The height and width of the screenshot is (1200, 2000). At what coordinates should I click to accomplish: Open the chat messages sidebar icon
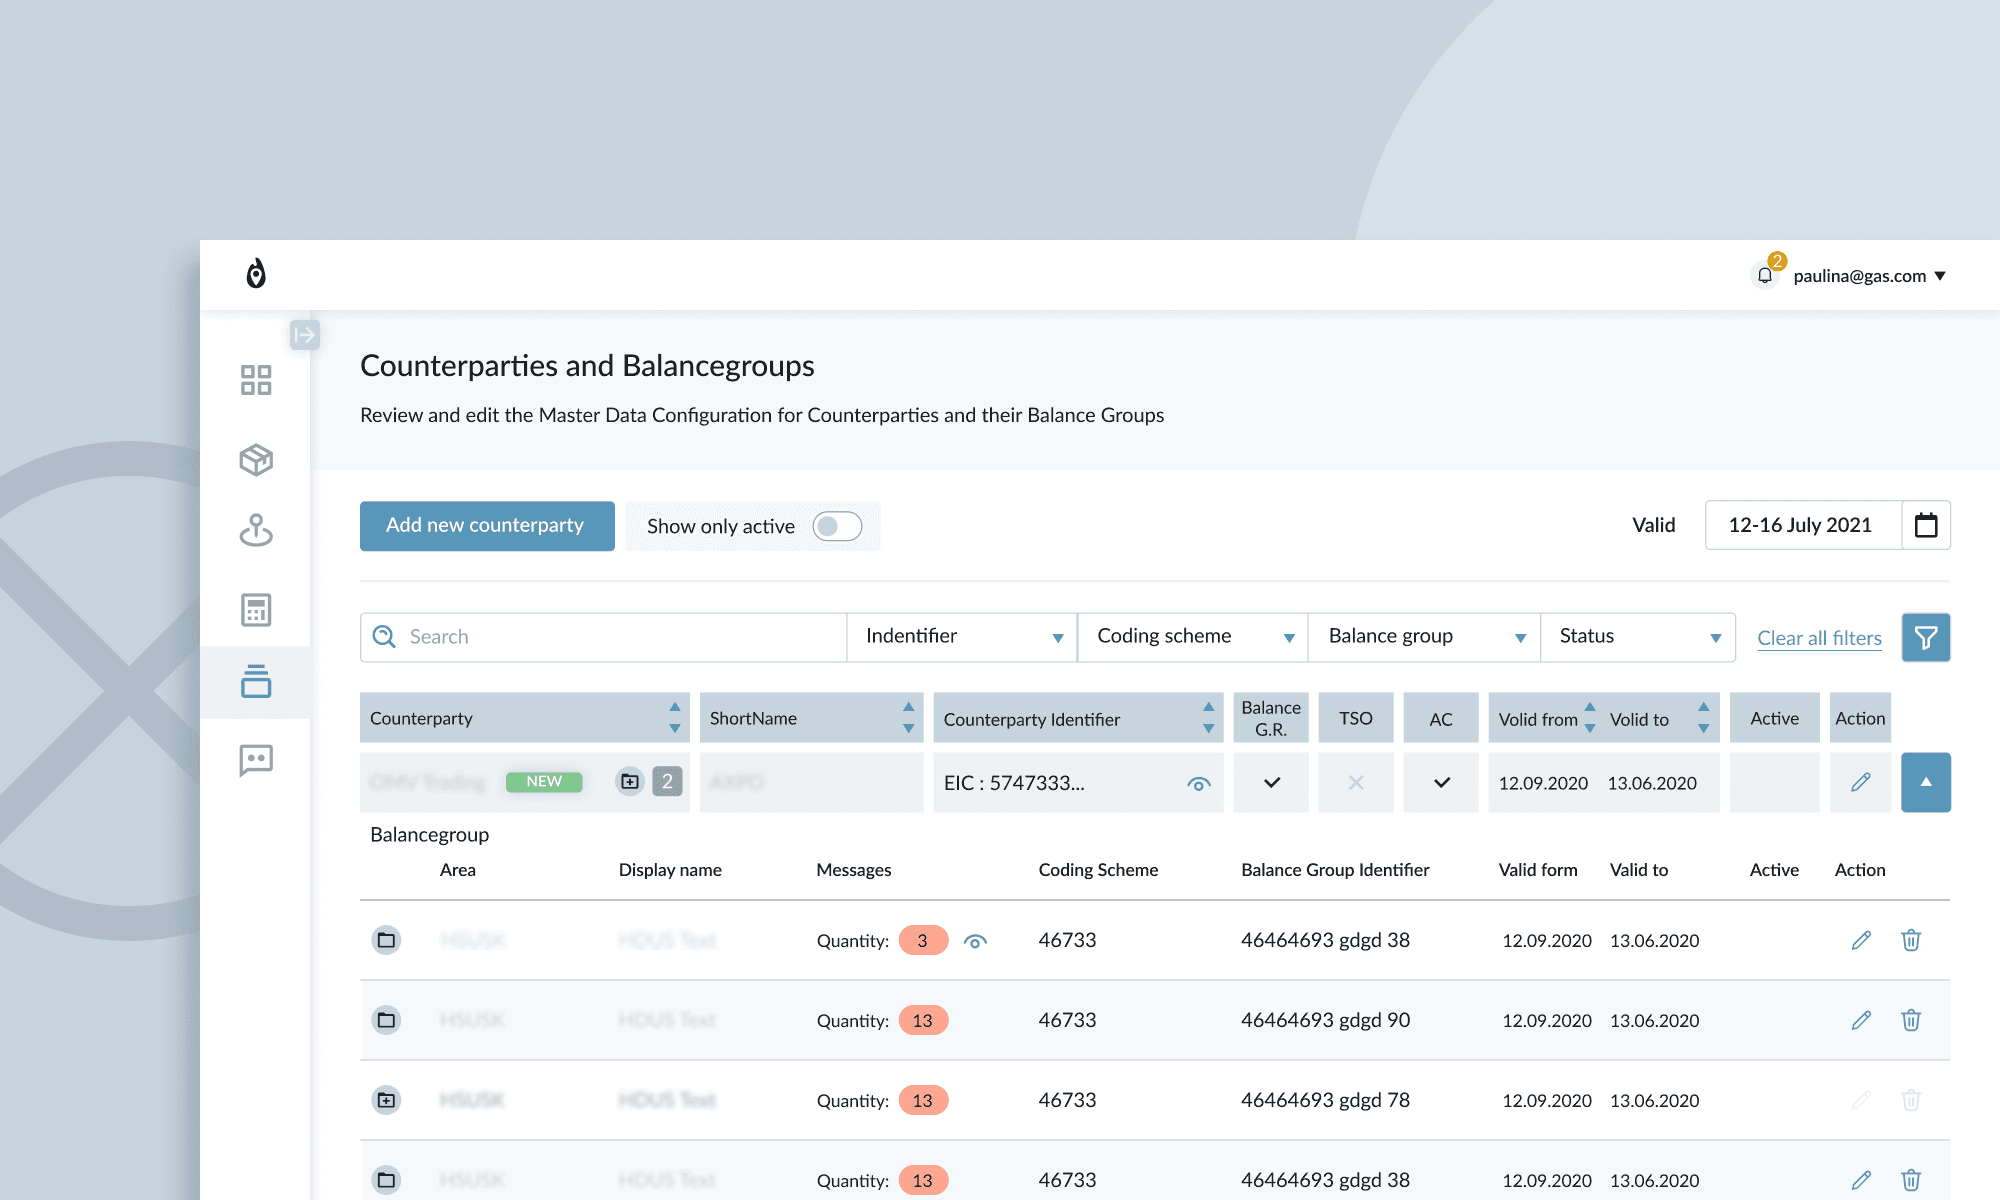pos(256,761)
